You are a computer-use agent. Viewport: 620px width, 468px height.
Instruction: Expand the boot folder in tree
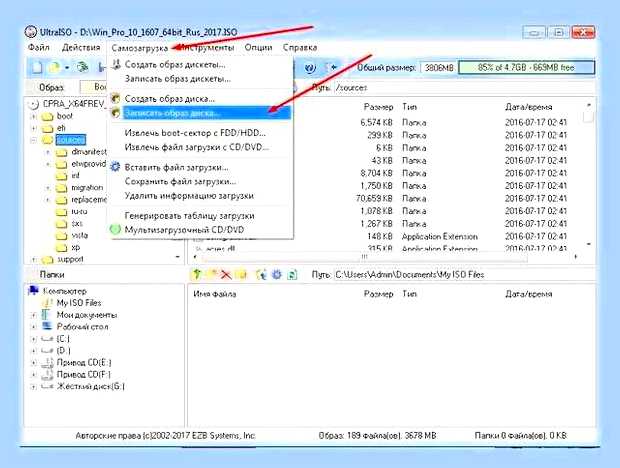click(34, 117)
